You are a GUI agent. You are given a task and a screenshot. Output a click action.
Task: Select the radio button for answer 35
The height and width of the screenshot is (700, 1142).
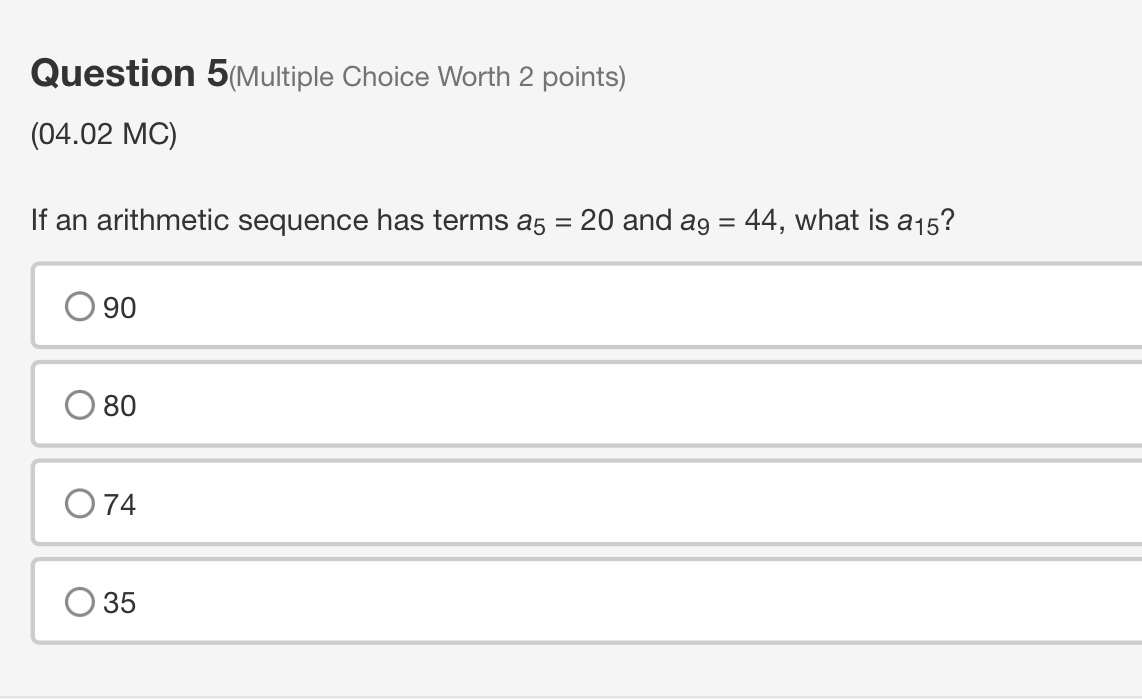click(79, 600)
